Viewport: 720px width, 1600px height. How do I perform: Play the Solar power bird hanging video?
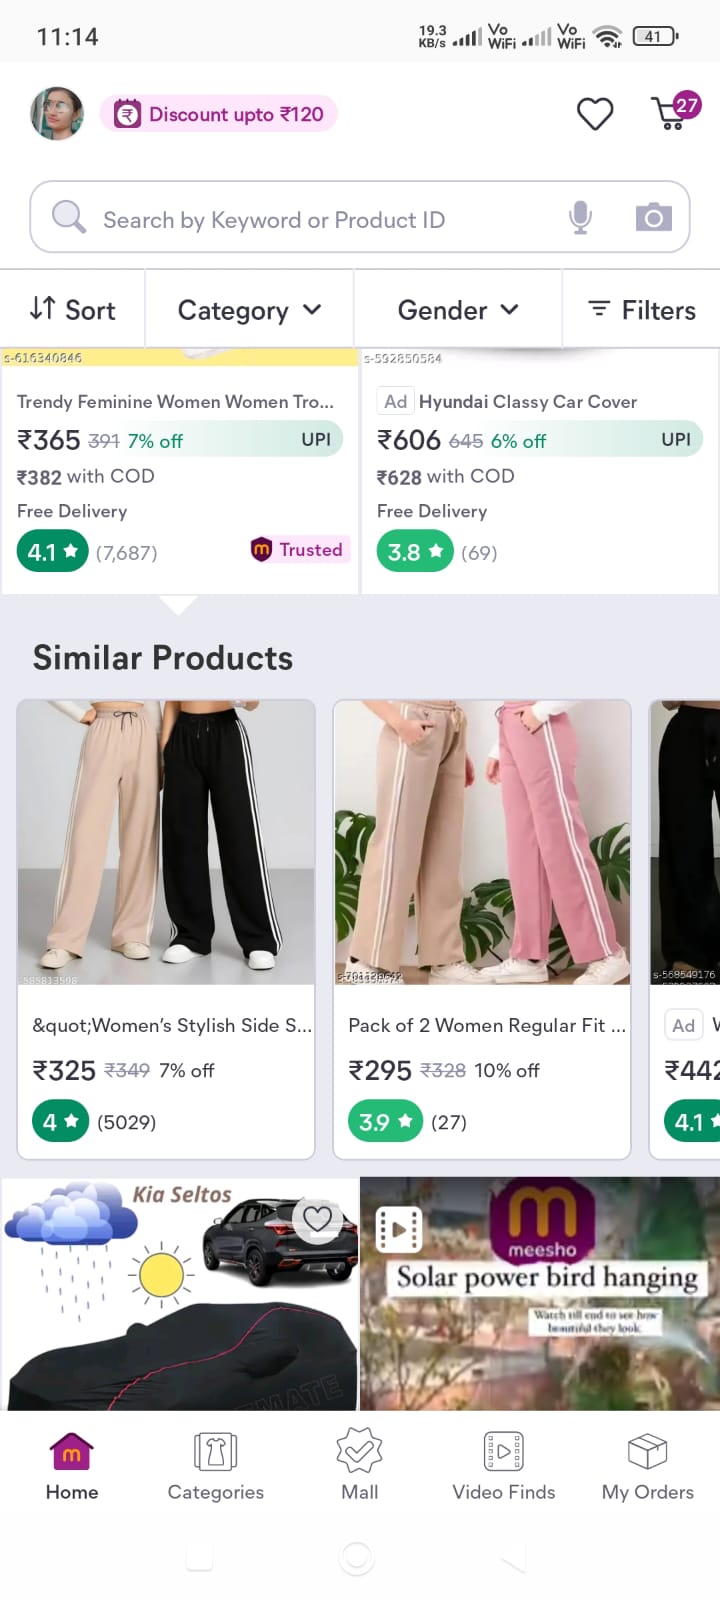coord(539,1292)
